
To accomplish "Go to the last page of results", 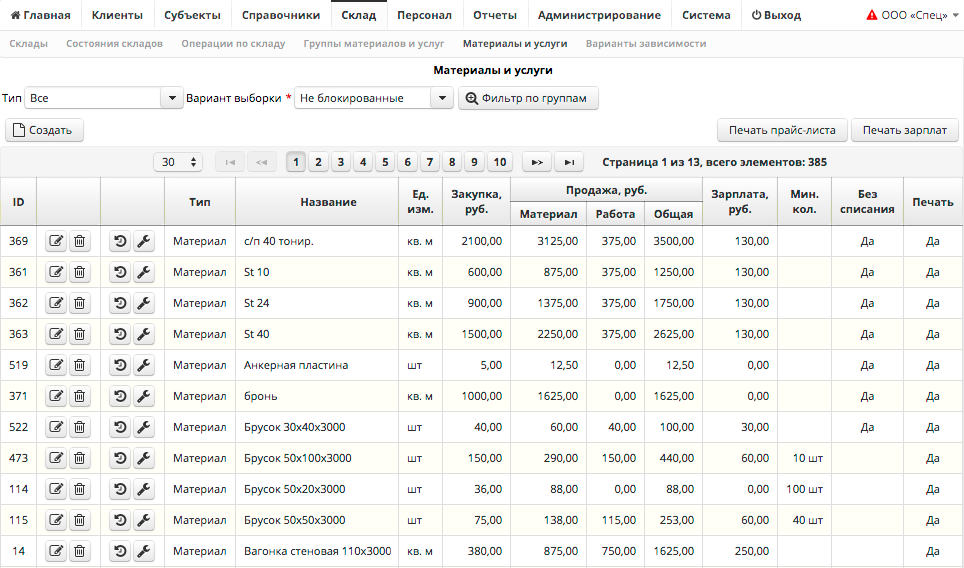I will 569,162.
